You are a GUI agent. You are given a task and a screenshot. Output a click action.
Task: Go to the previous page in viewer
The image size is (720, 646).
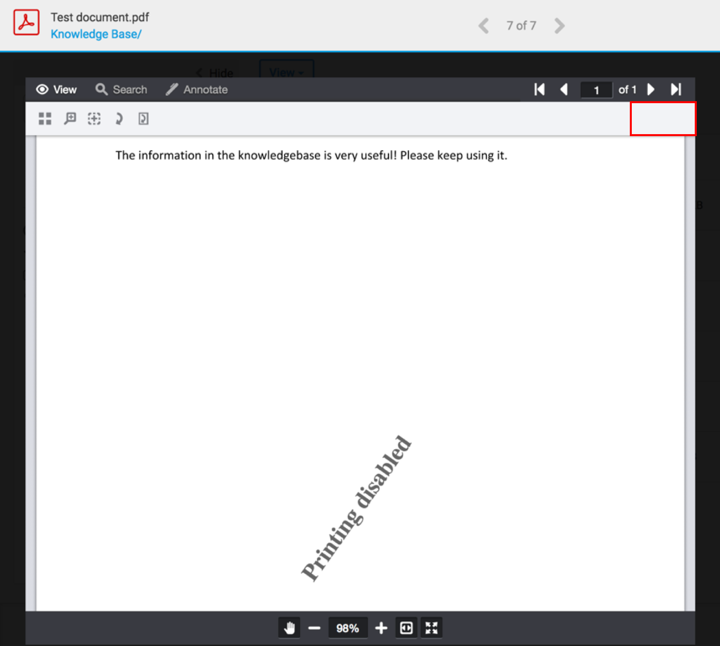(564, 90)
